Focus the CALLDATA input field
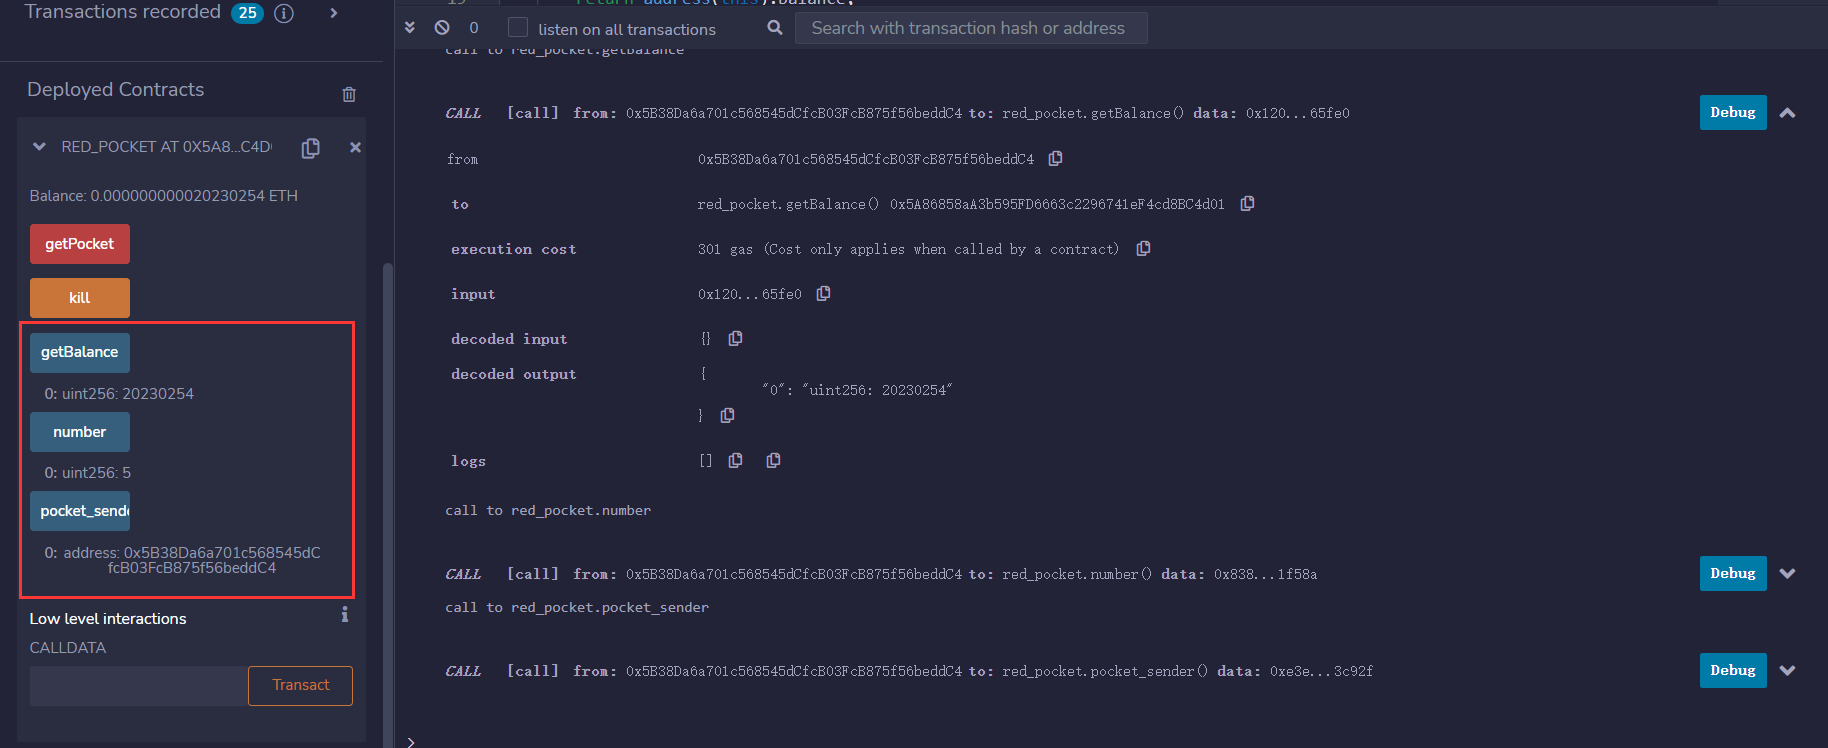1828x748 pixels. (139, 686)
